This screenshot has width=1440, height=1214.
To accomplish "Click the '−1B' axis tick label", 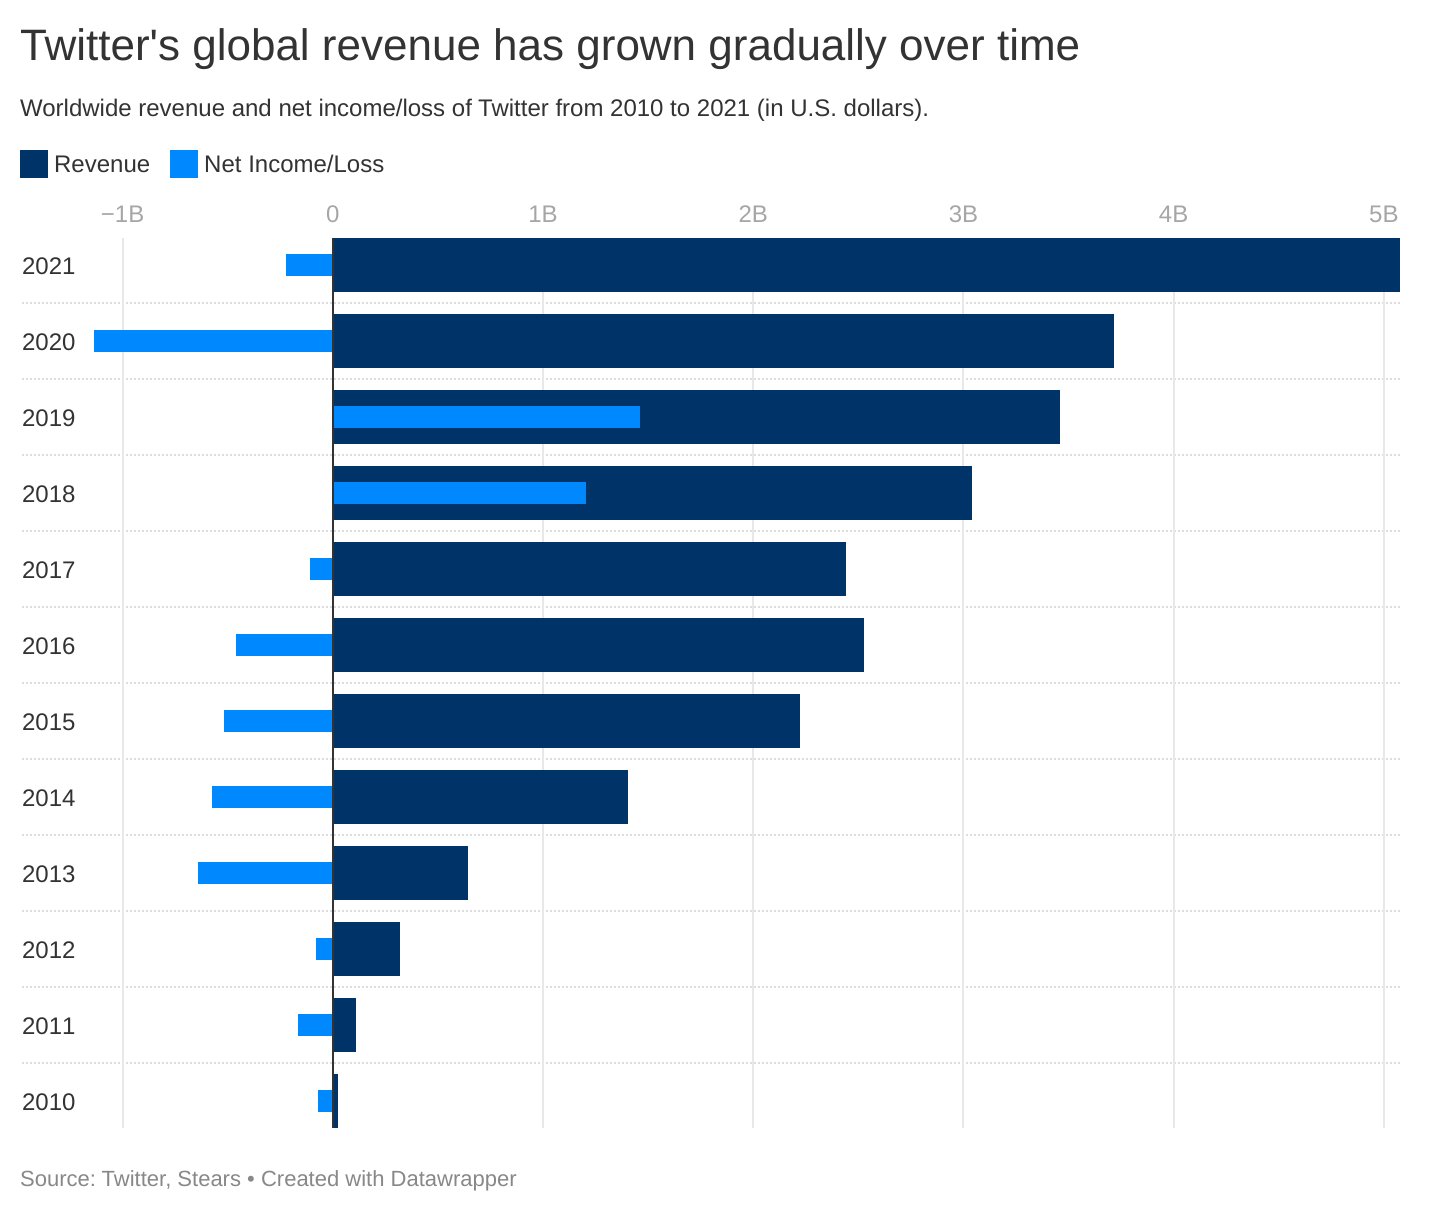I will coord(122,214).
